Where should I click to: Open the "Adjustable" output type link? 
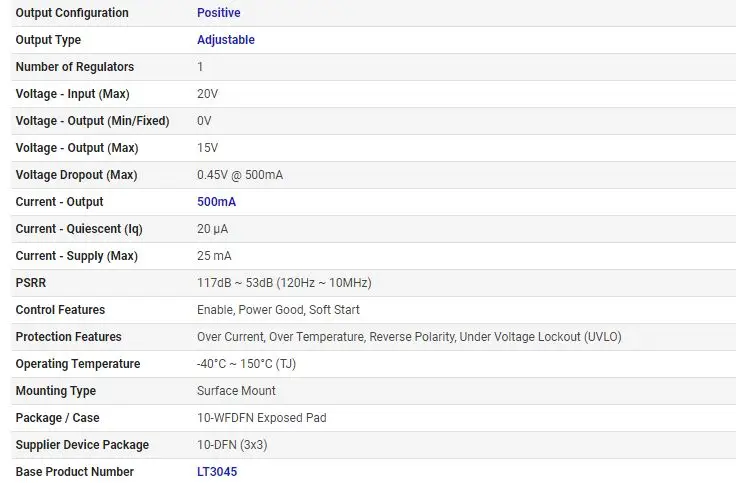(225, 40)
